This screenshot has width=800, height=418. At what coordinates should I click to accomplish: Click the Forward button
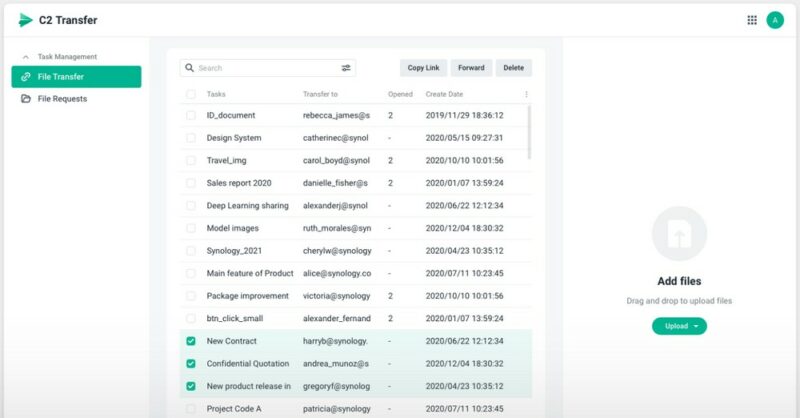471,68
